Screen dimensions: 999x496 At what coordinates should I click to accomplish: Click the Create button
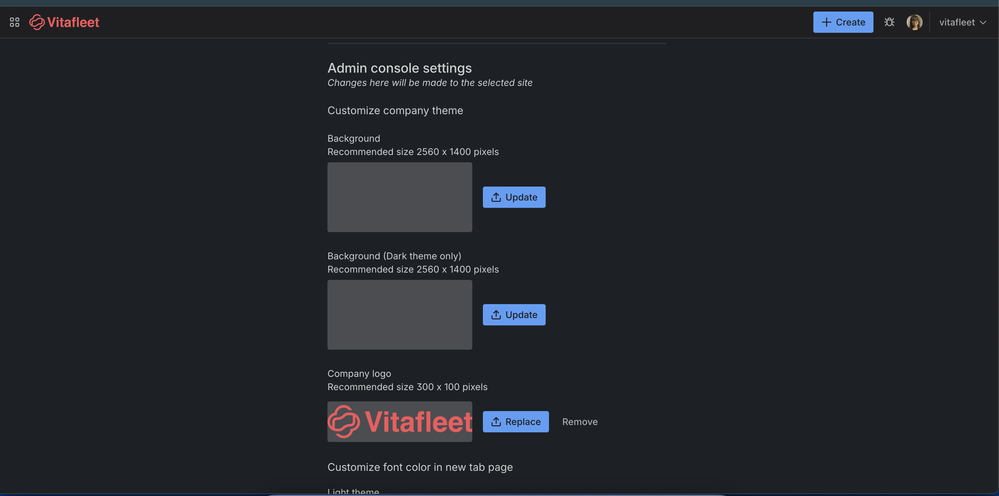843,22
